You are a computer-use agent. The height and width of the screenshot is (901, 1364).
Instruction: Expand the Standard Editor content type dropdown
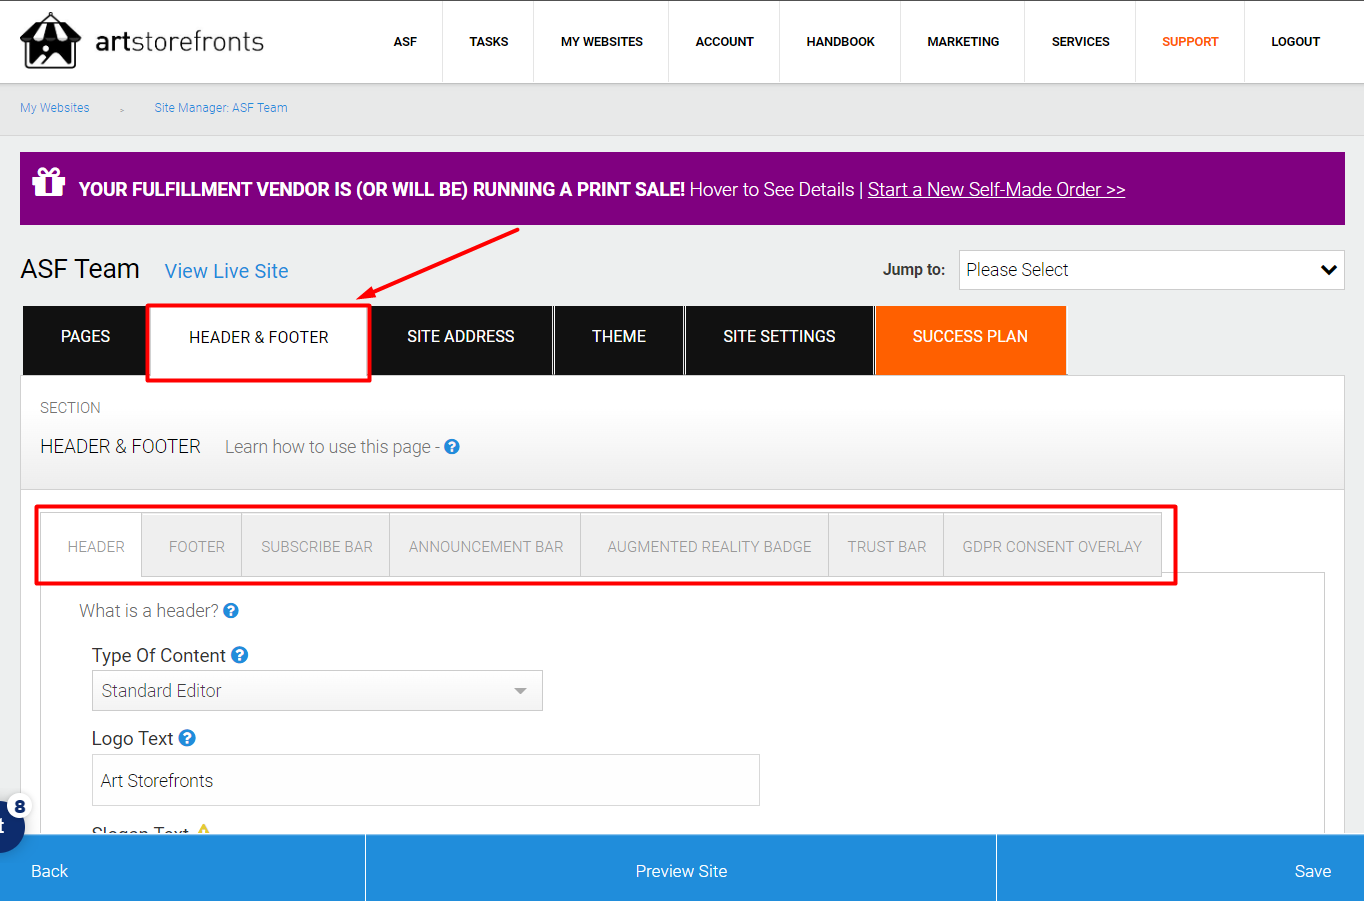(317, 691)
